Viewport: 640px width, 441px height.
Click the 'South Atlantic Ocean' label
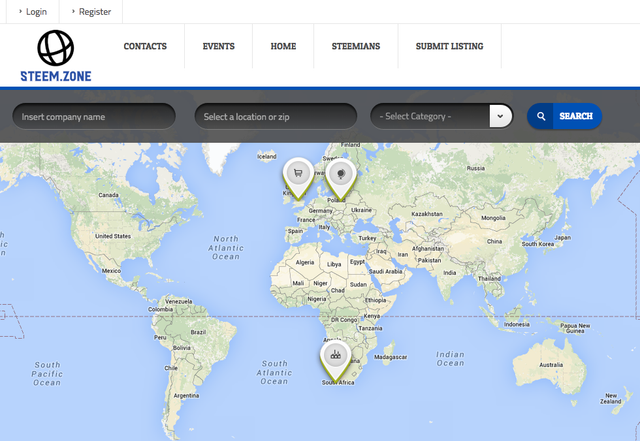(x=274, y=372)
